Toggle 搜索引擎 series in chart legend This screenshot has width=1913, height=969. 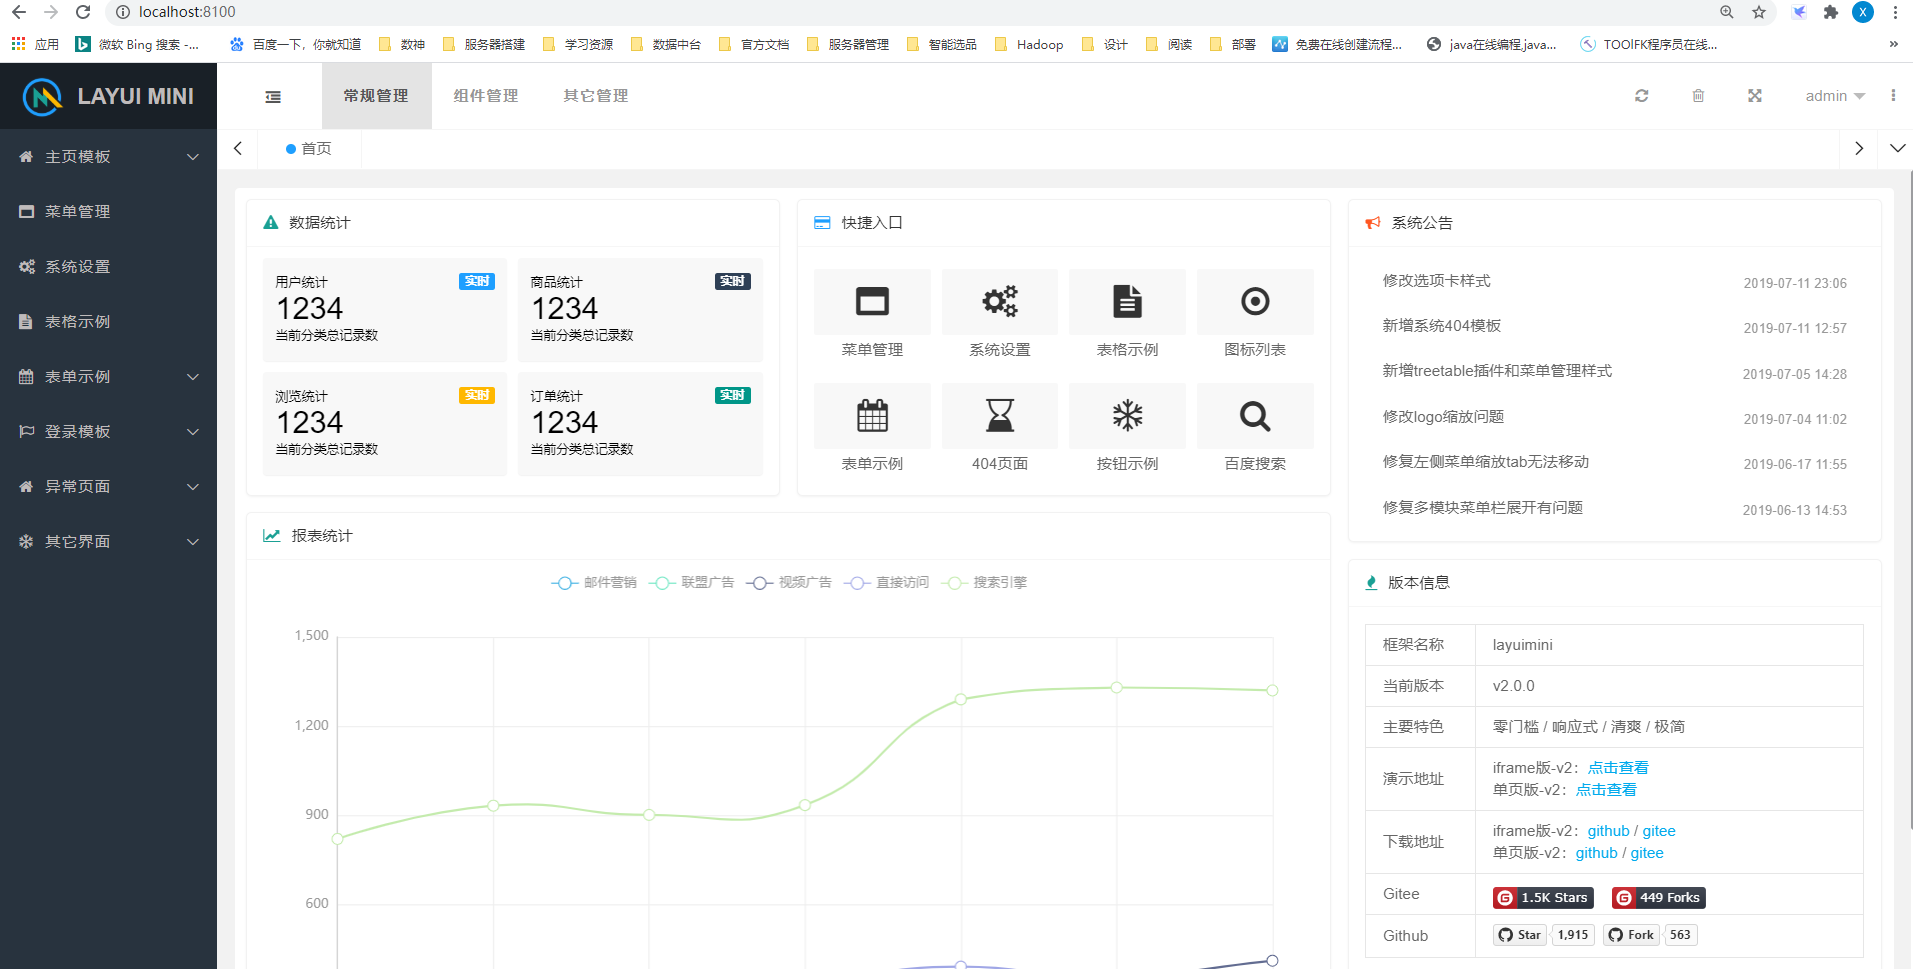(x=984, y=583)
